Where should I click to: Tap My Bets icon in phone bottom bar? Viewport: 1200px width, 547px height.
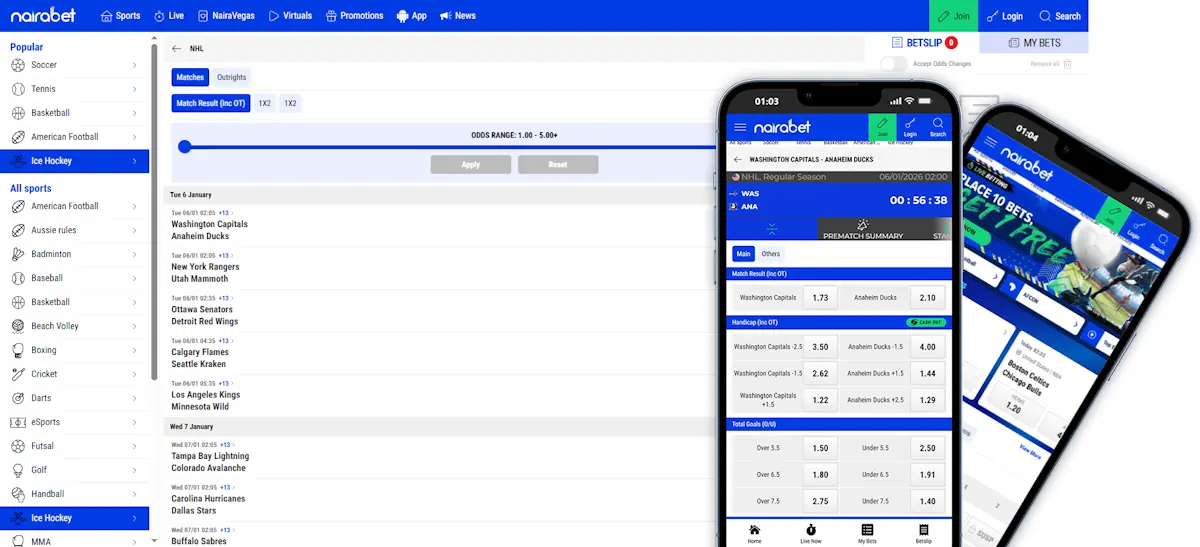tap(867, 530)
